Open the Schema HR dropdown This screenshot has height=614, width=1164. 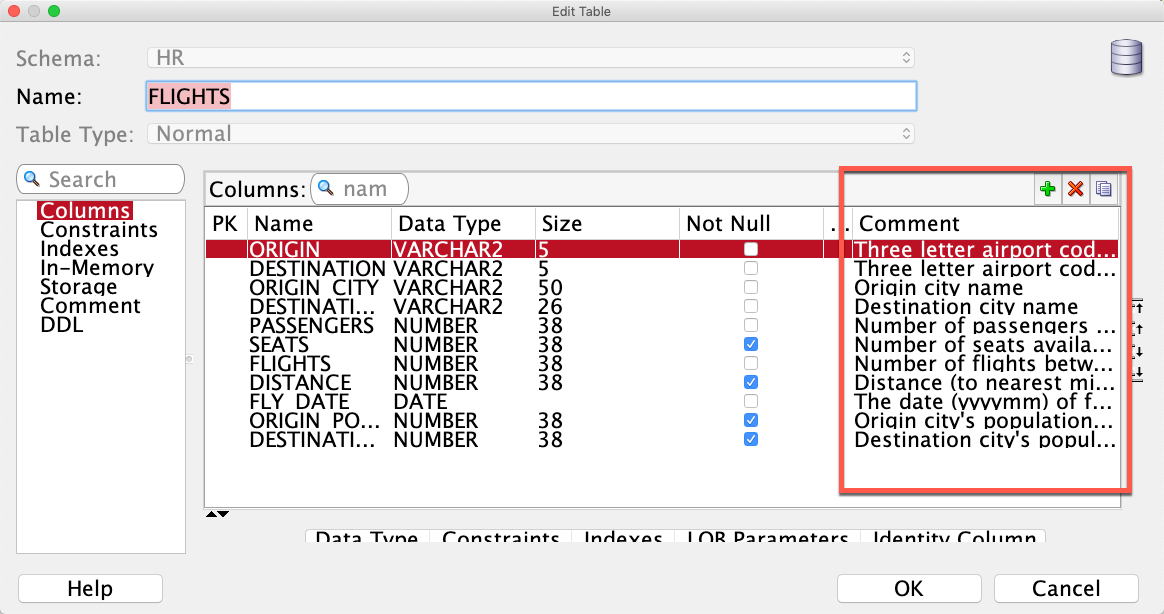coord(531,58)
